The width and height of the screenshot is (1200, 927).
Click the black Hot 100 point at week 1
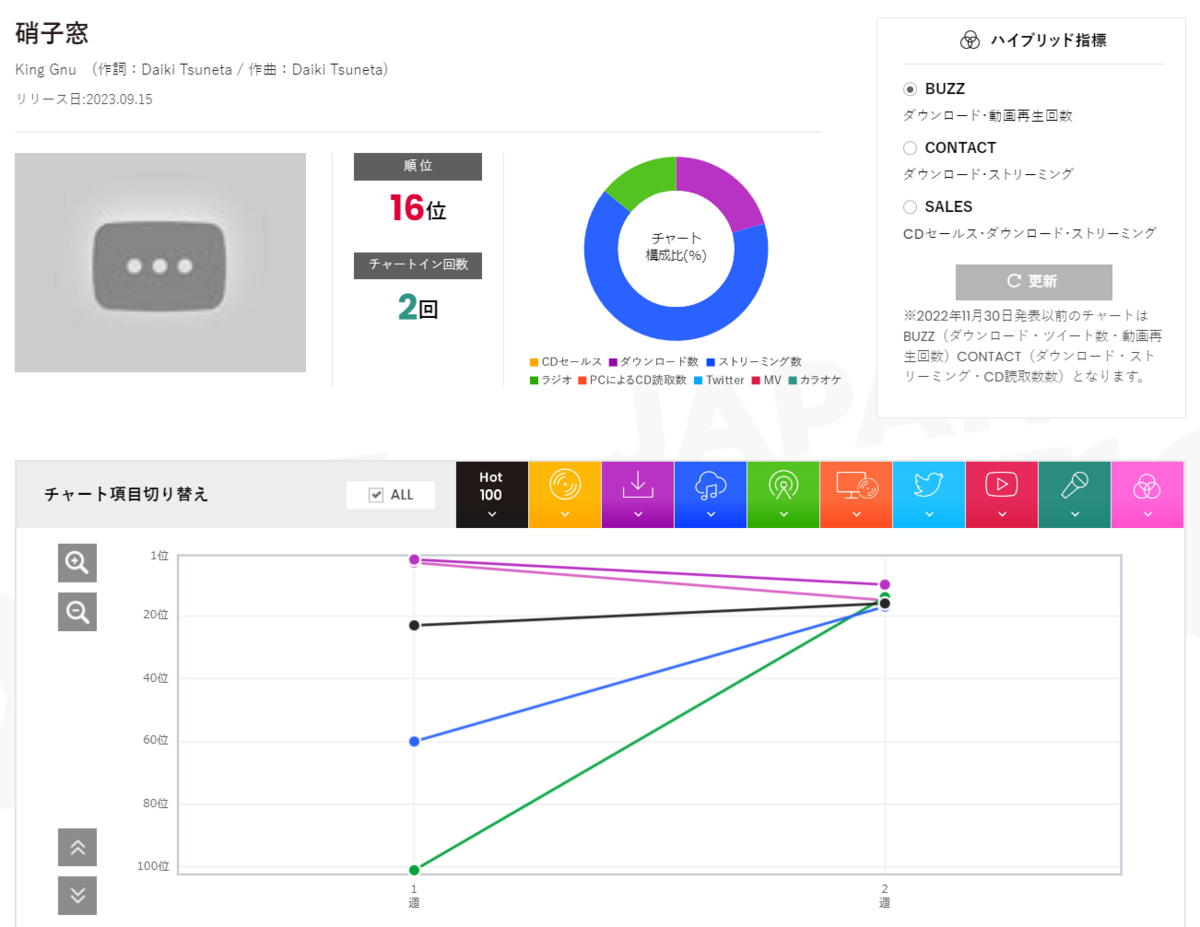[414, 625]
